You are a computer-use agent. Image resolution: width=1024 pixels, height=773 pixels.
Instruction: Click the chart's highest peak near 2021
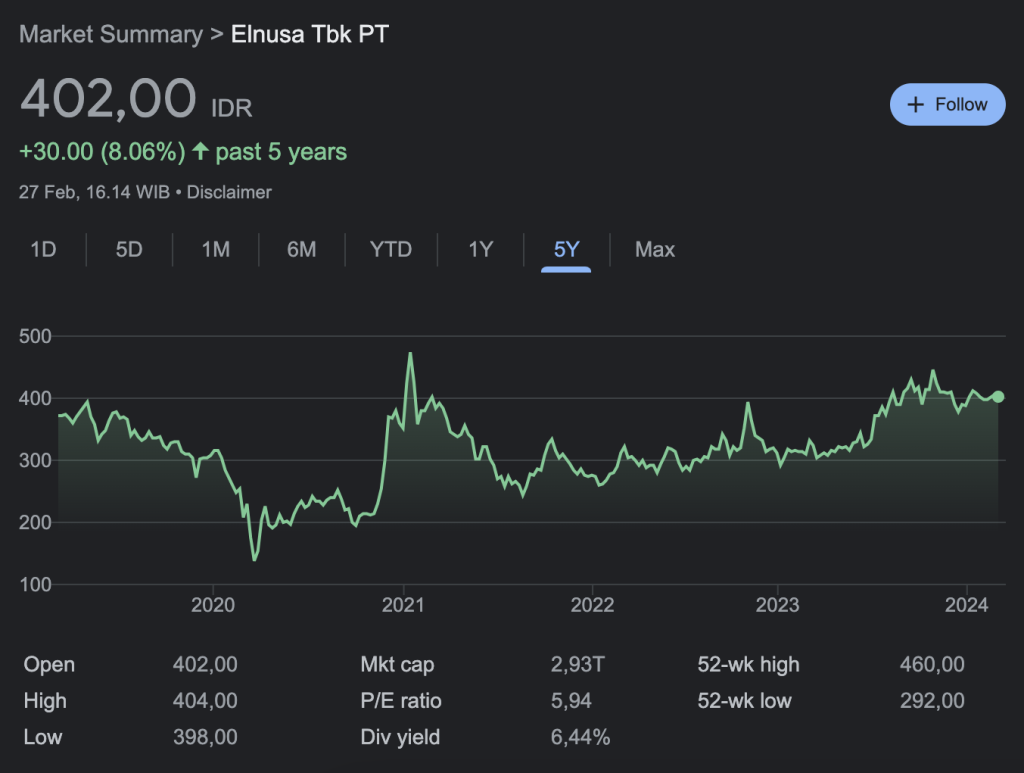(410, 354)
